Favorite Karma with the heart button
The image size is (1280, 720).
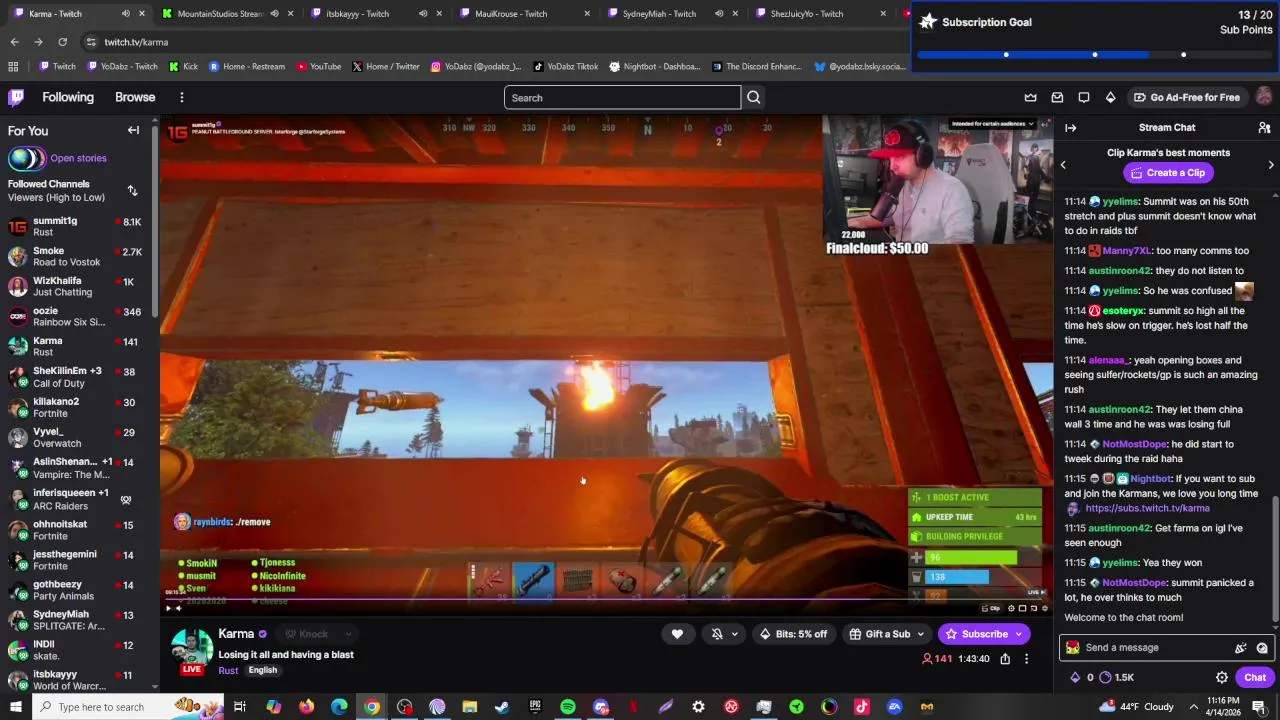677,634
